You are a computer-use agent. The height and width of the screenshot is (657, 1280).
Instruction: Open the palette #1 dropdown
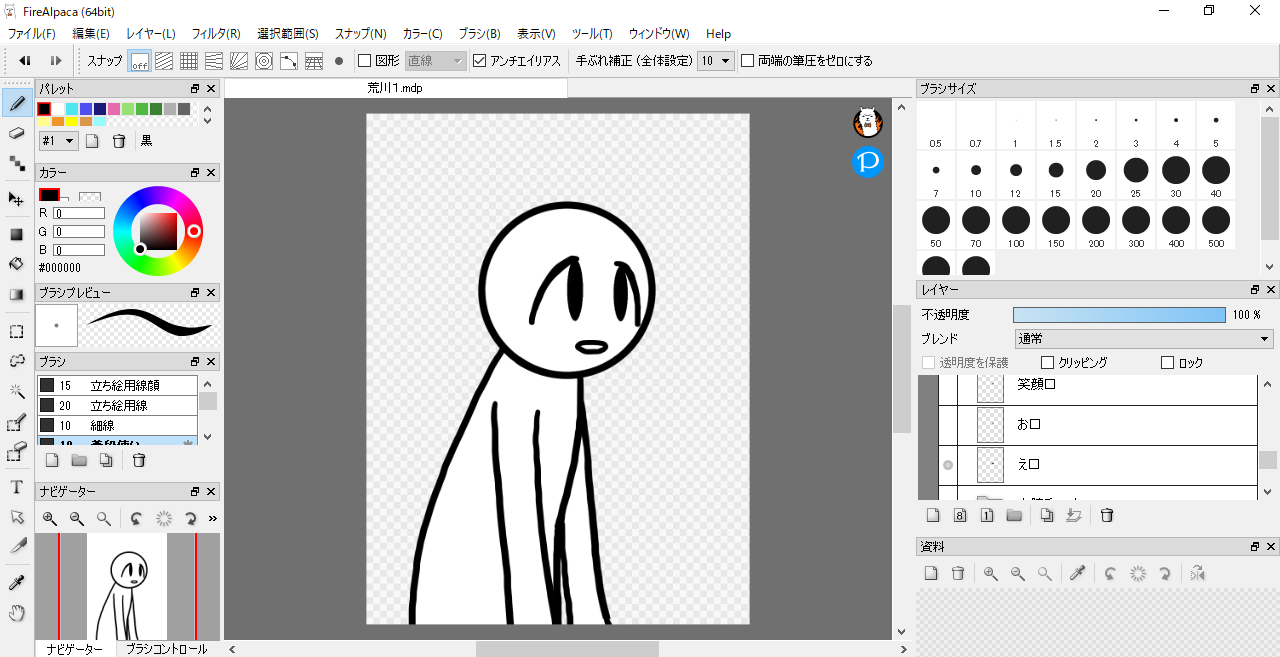pyautogui.click(x=58, y=141)
